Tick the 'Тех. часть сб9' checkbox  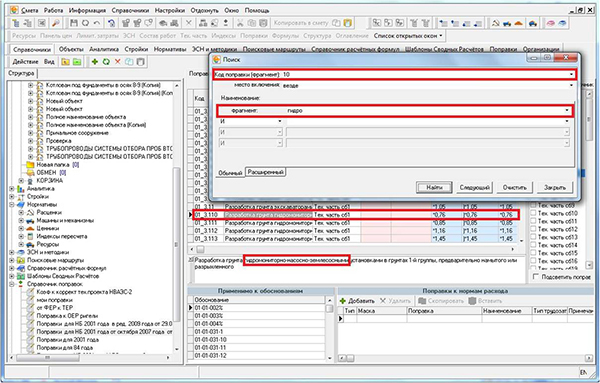tap(533, 206)
